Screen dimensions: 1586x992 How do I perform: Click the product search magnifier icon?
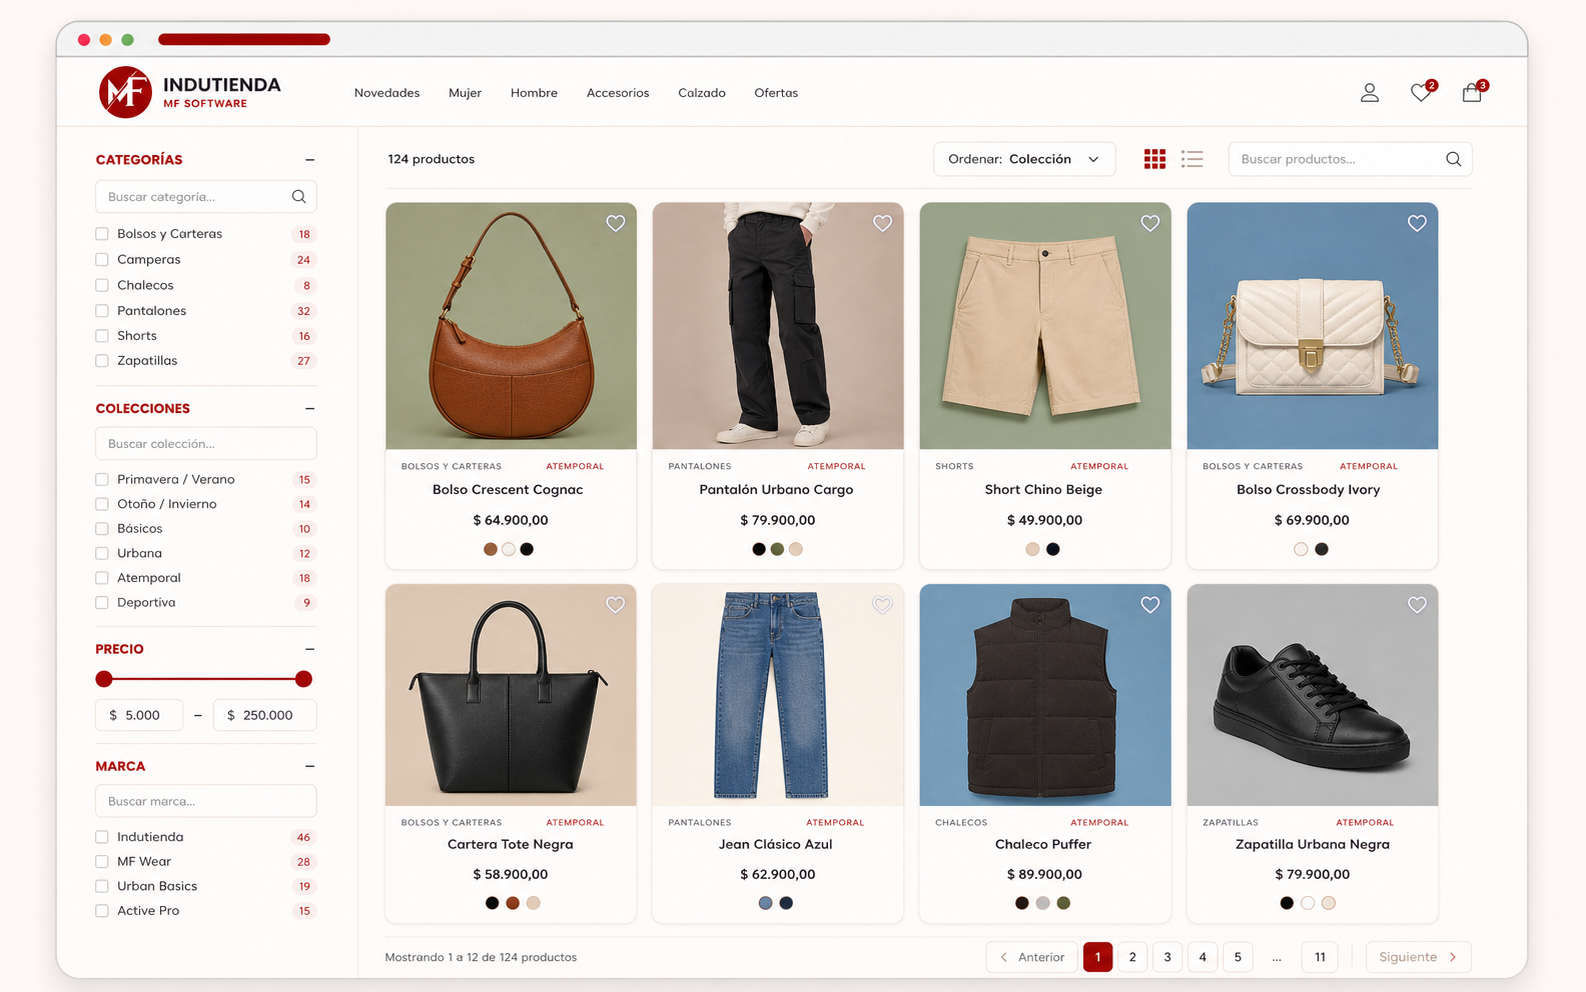pyautogui.click(x=1453, y=159)
